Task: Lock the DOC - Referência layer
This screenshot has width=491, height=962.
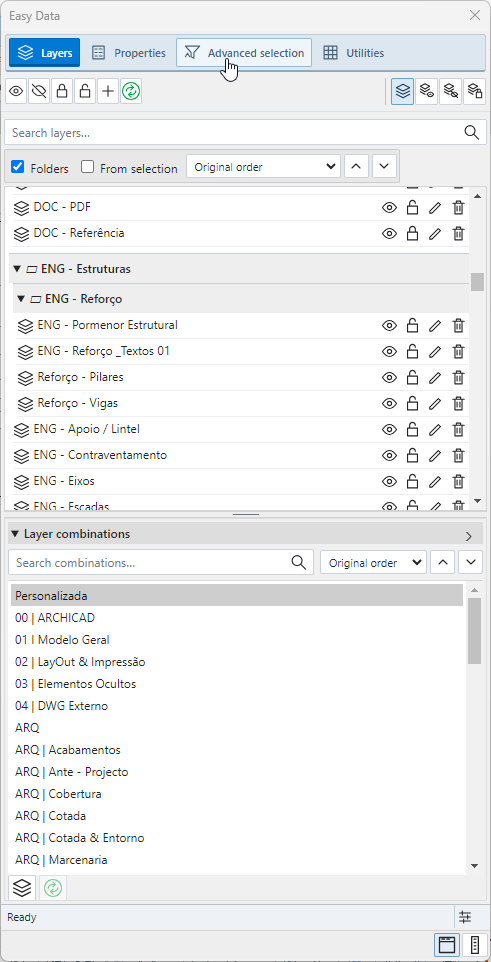Action: coord(412,234)
